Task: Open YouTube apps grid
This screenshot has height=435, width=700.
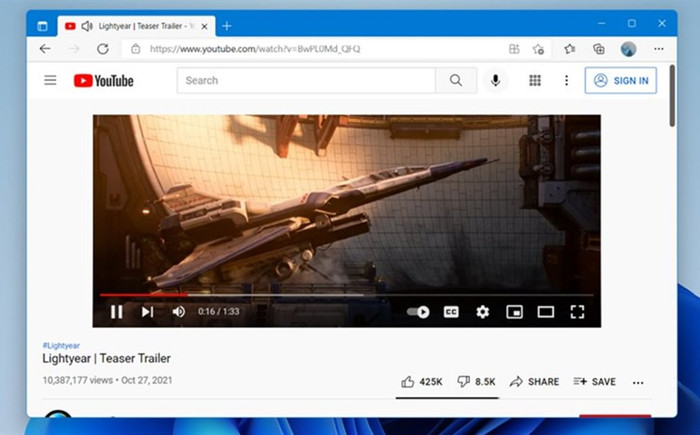Action: (x=535, y=80)
